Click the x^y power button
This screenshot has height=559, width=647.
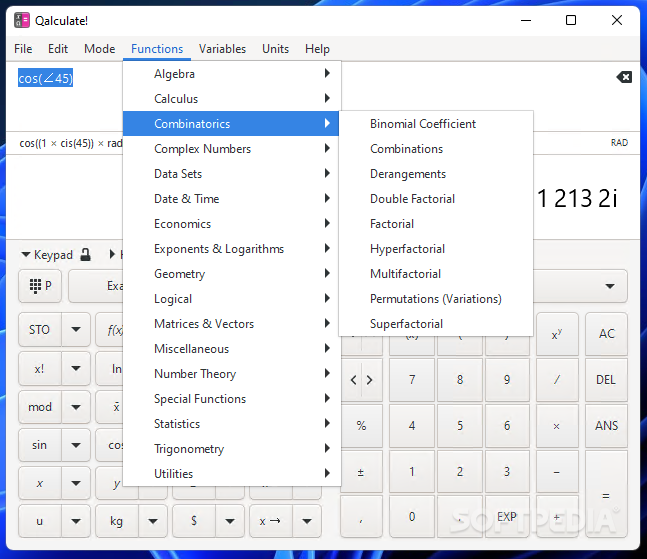click(557, 333)
